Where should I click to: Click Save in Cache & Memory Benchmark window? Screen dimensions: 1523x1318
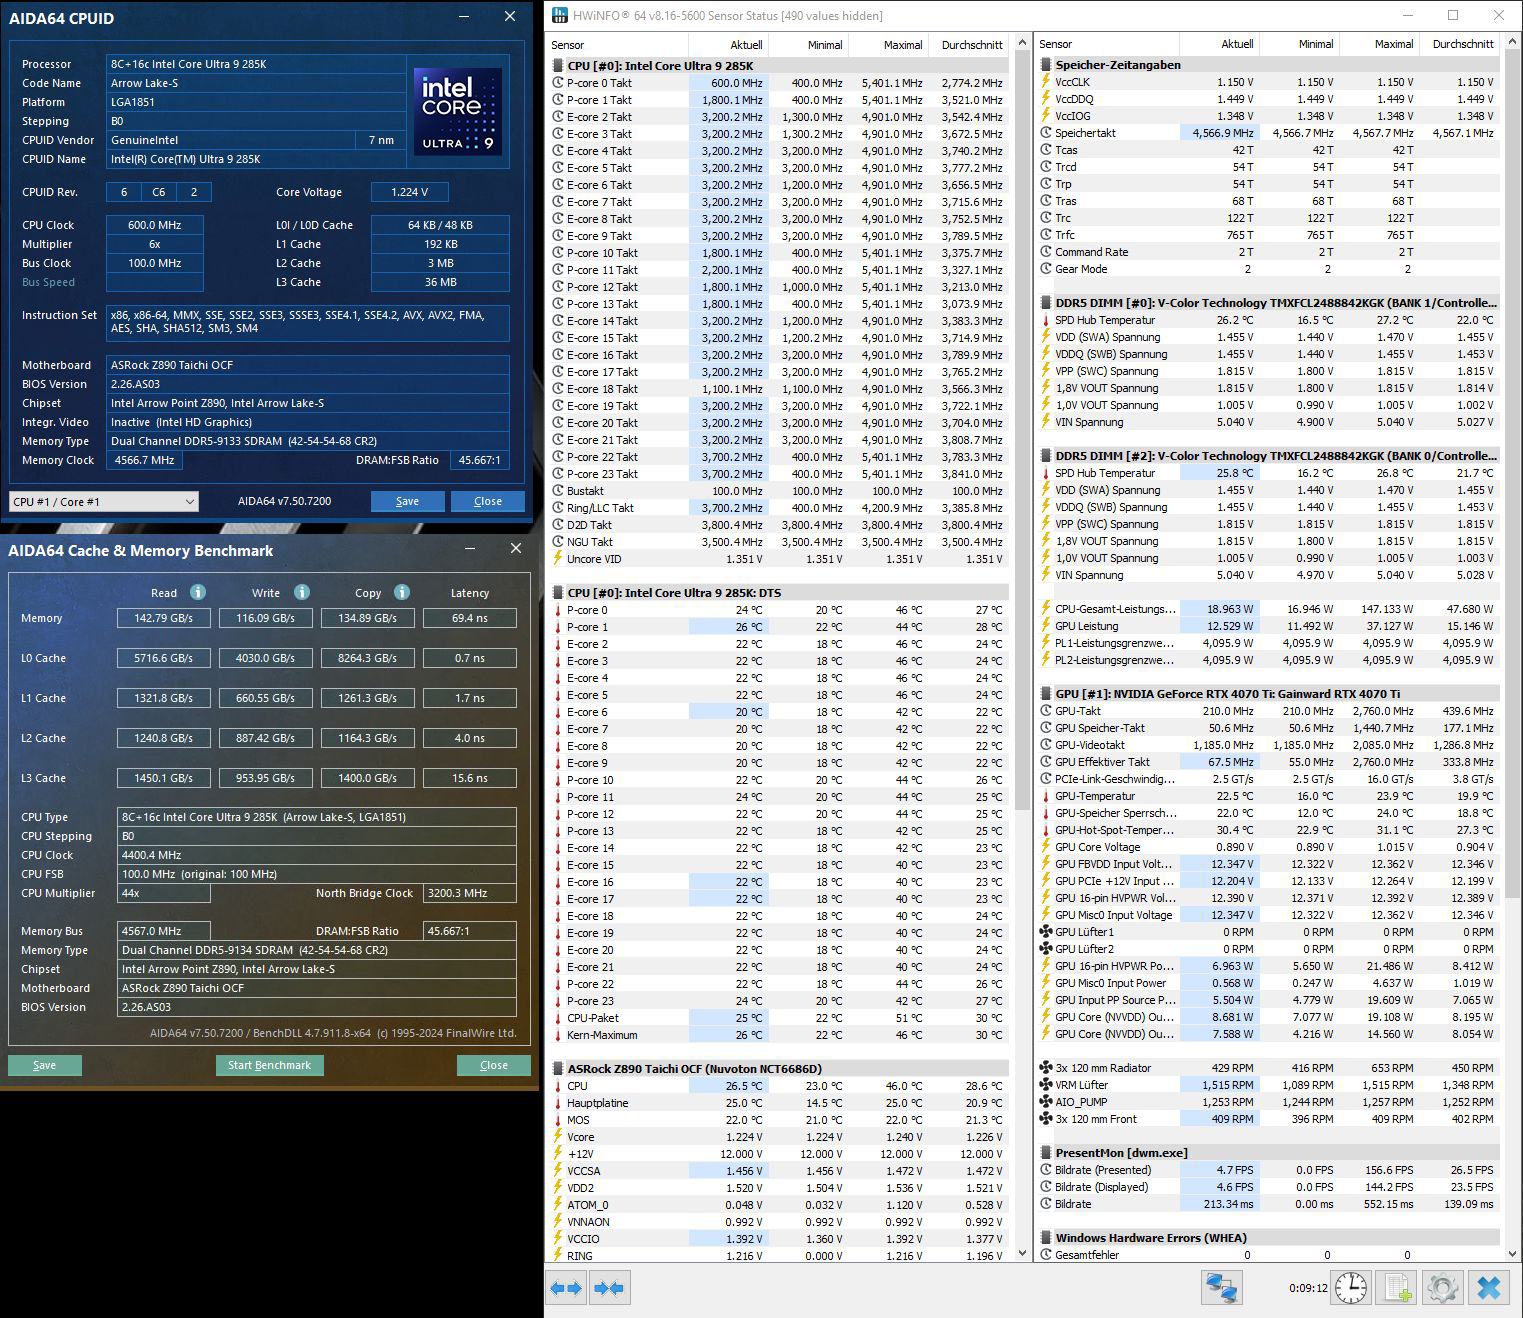(x=44, y=1065)
